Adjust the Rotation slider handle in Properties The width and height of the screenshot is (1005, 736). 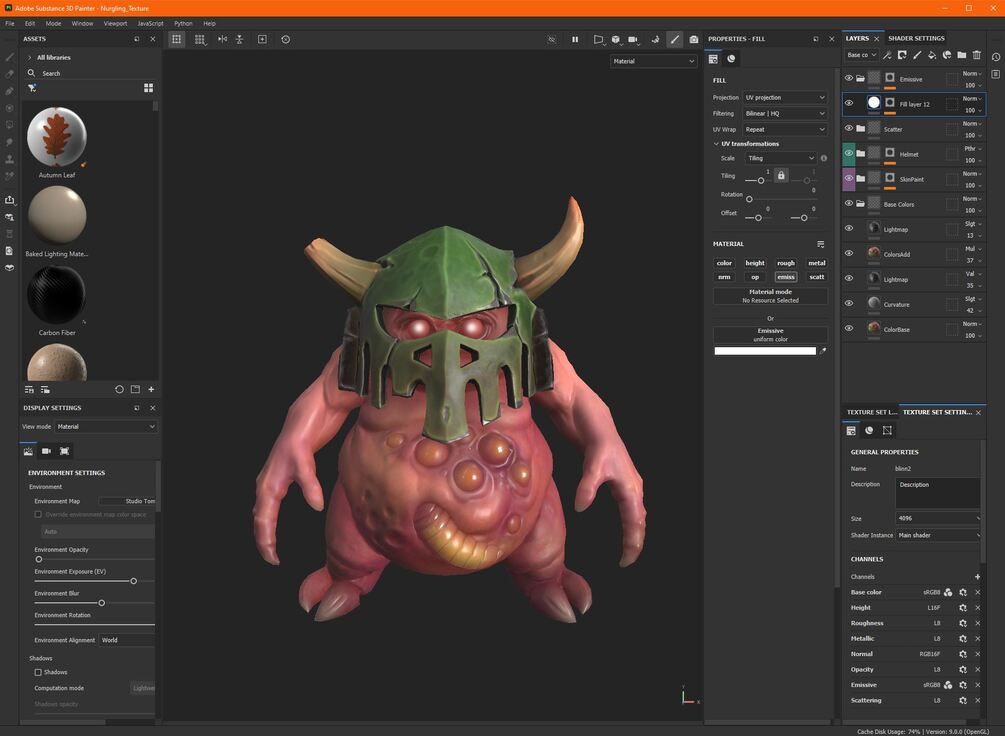coord(749,199)
